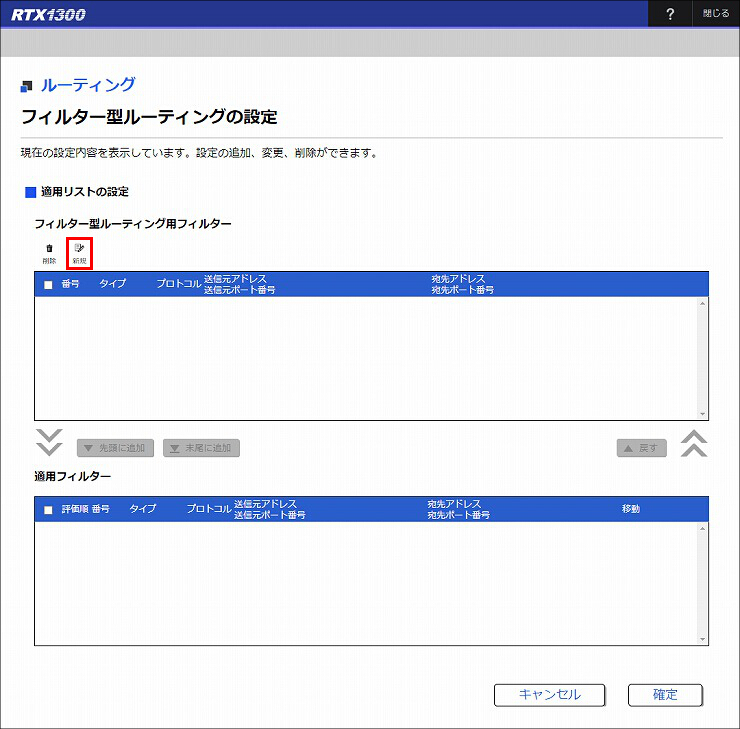740x729 pixels.
Task: Click the タイプ column header in upper table
Action: 113,284
